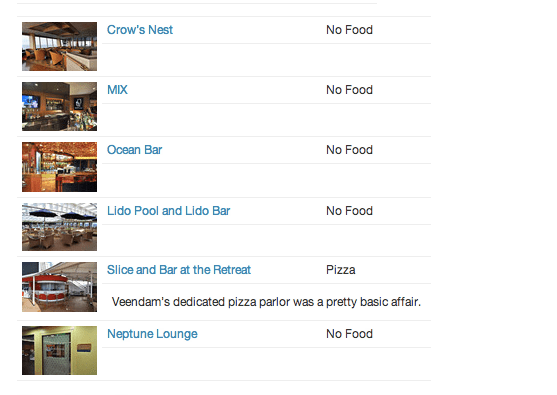The height and width of the screenshot is (395, 557).
Task: Click No Food label beside Neptune Lounge
Action: pos(350,334)
